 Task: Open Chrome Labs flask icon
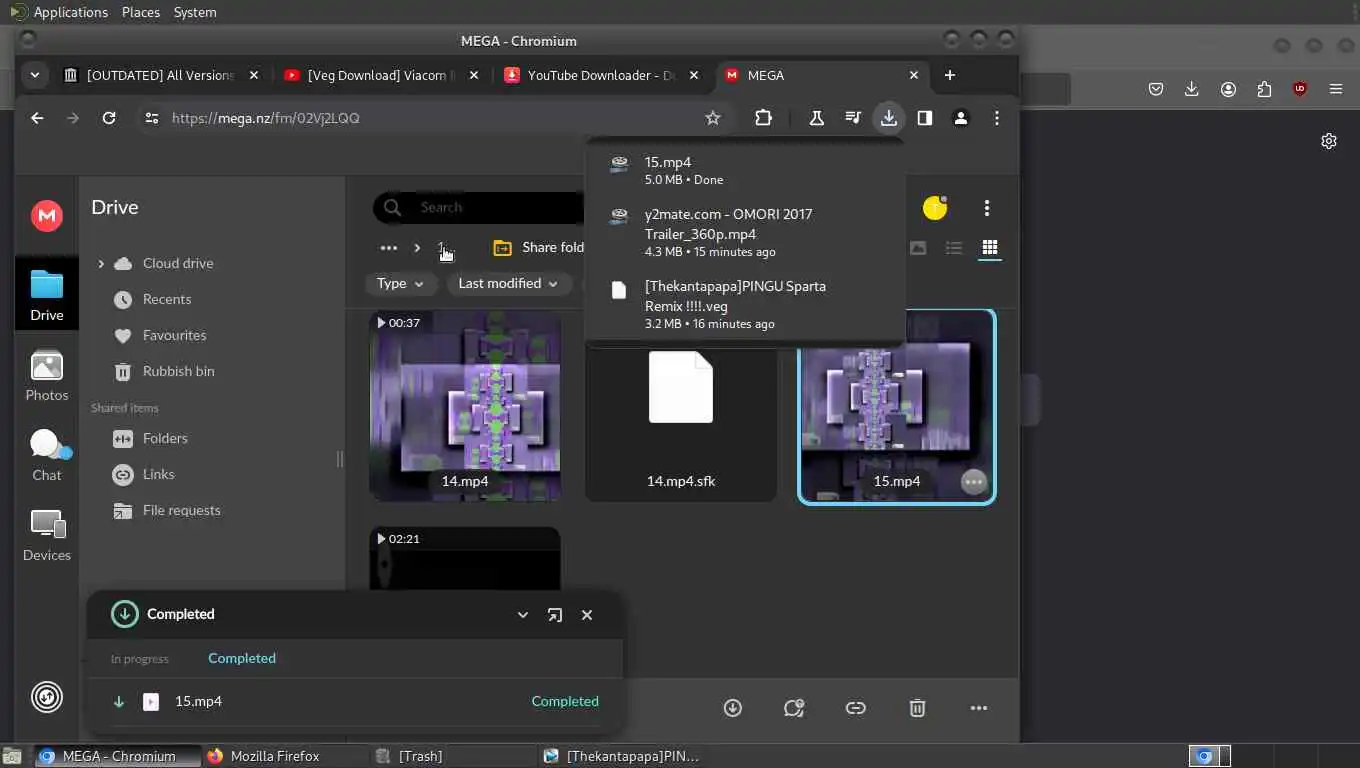click(816, 118)
